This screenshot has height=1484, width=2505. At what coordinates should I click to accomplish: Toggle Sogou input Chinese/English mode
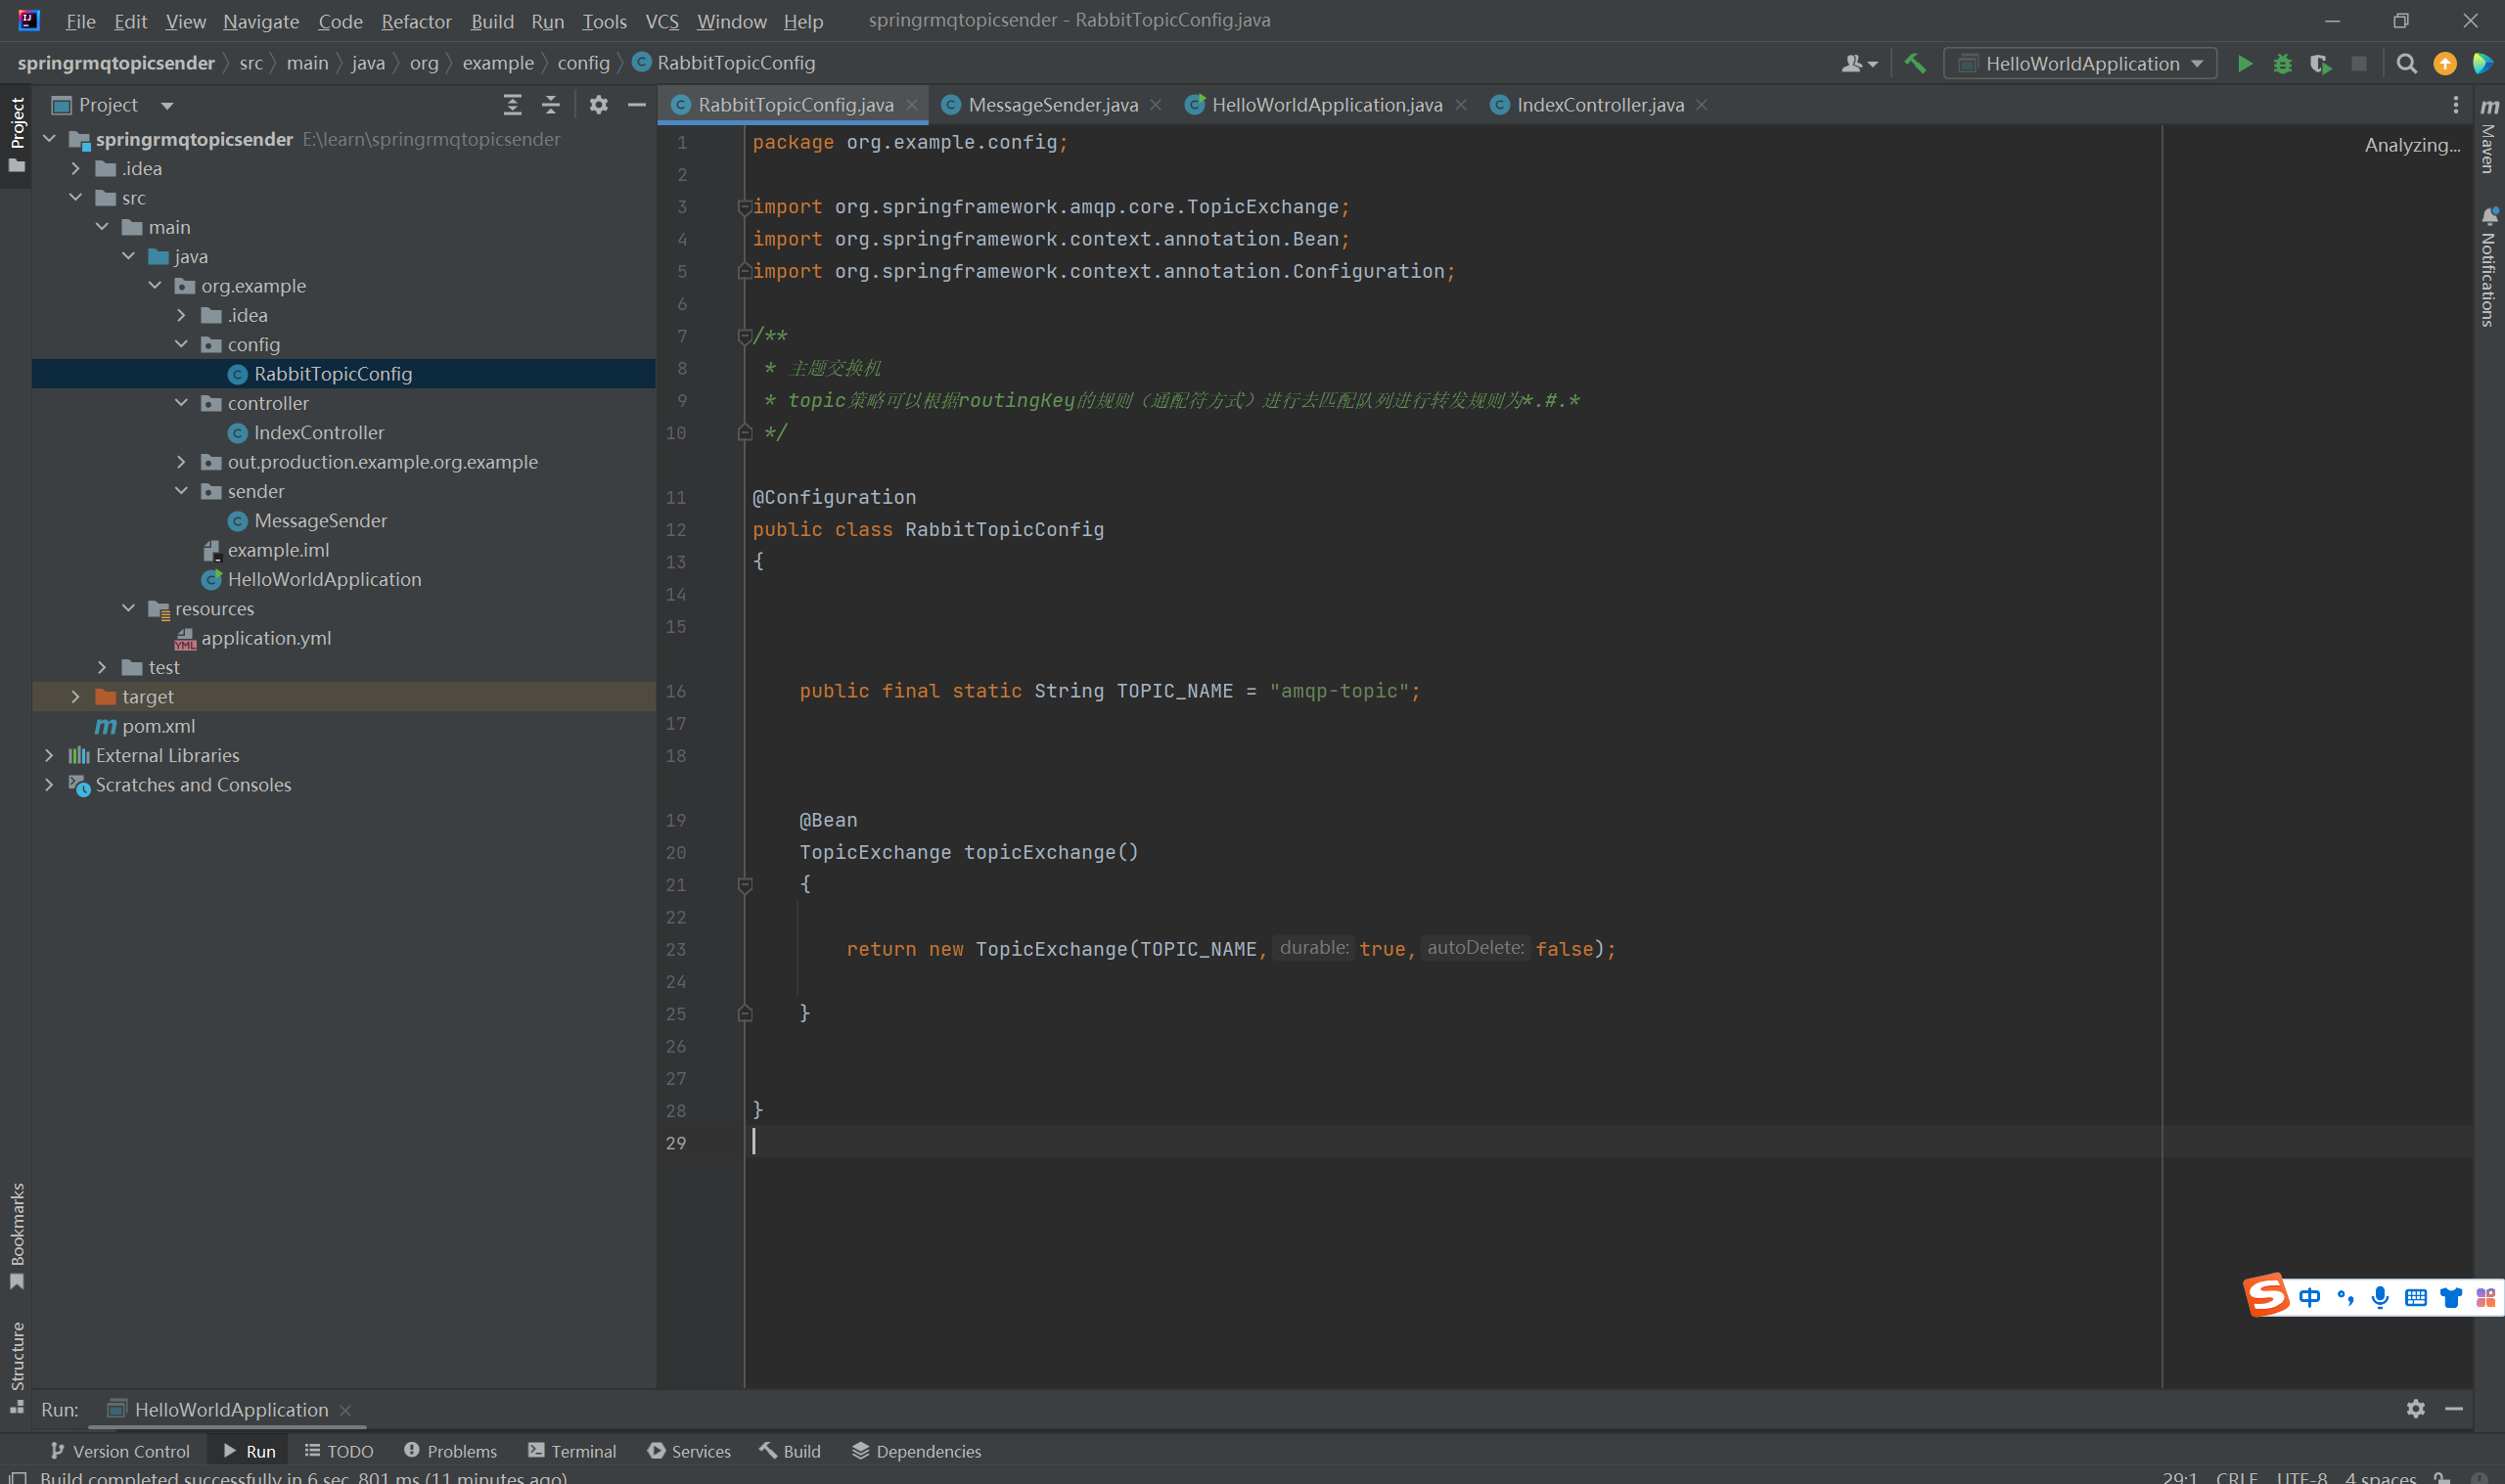pos(2309,1298)
